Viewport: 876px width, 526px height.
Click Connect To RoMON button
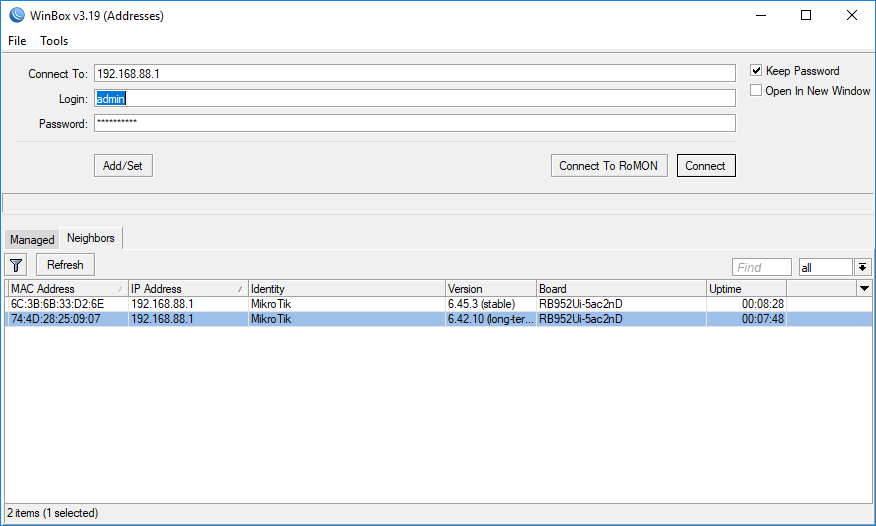[608, 166]
